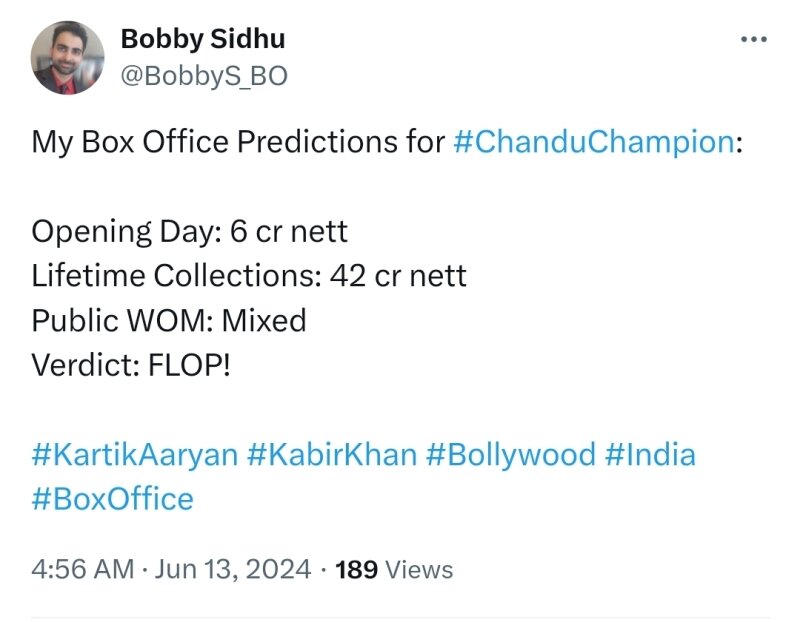Click the @BobbyS_BO handle
Image resolution: width=800 pixels, height=622 pixels.
203,75
